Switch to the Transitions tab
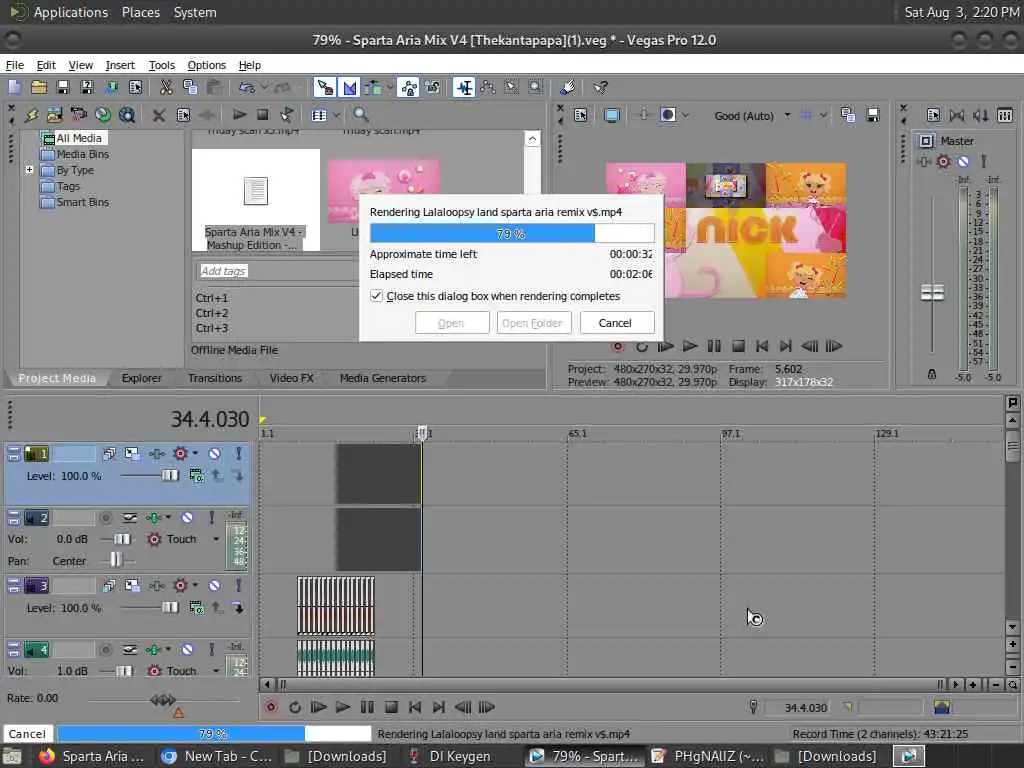Image resolution: width=1024 pixels, height=768 pixels. point(215,377)
